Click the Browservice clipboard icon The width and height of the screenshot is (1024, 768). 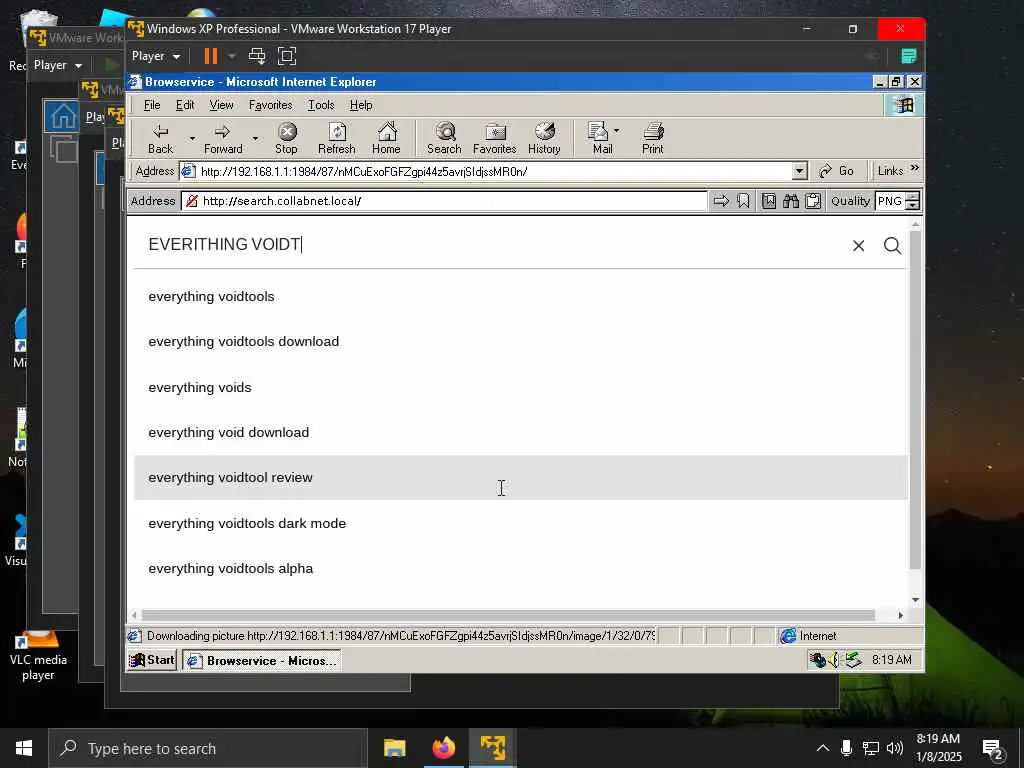[x=813, y=201]
